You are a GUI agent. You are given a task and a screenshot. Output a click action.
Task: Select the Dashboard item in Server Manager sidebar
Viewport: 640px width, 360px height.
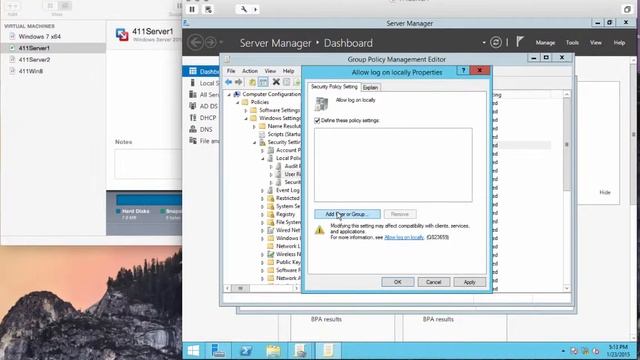[201, 71]
